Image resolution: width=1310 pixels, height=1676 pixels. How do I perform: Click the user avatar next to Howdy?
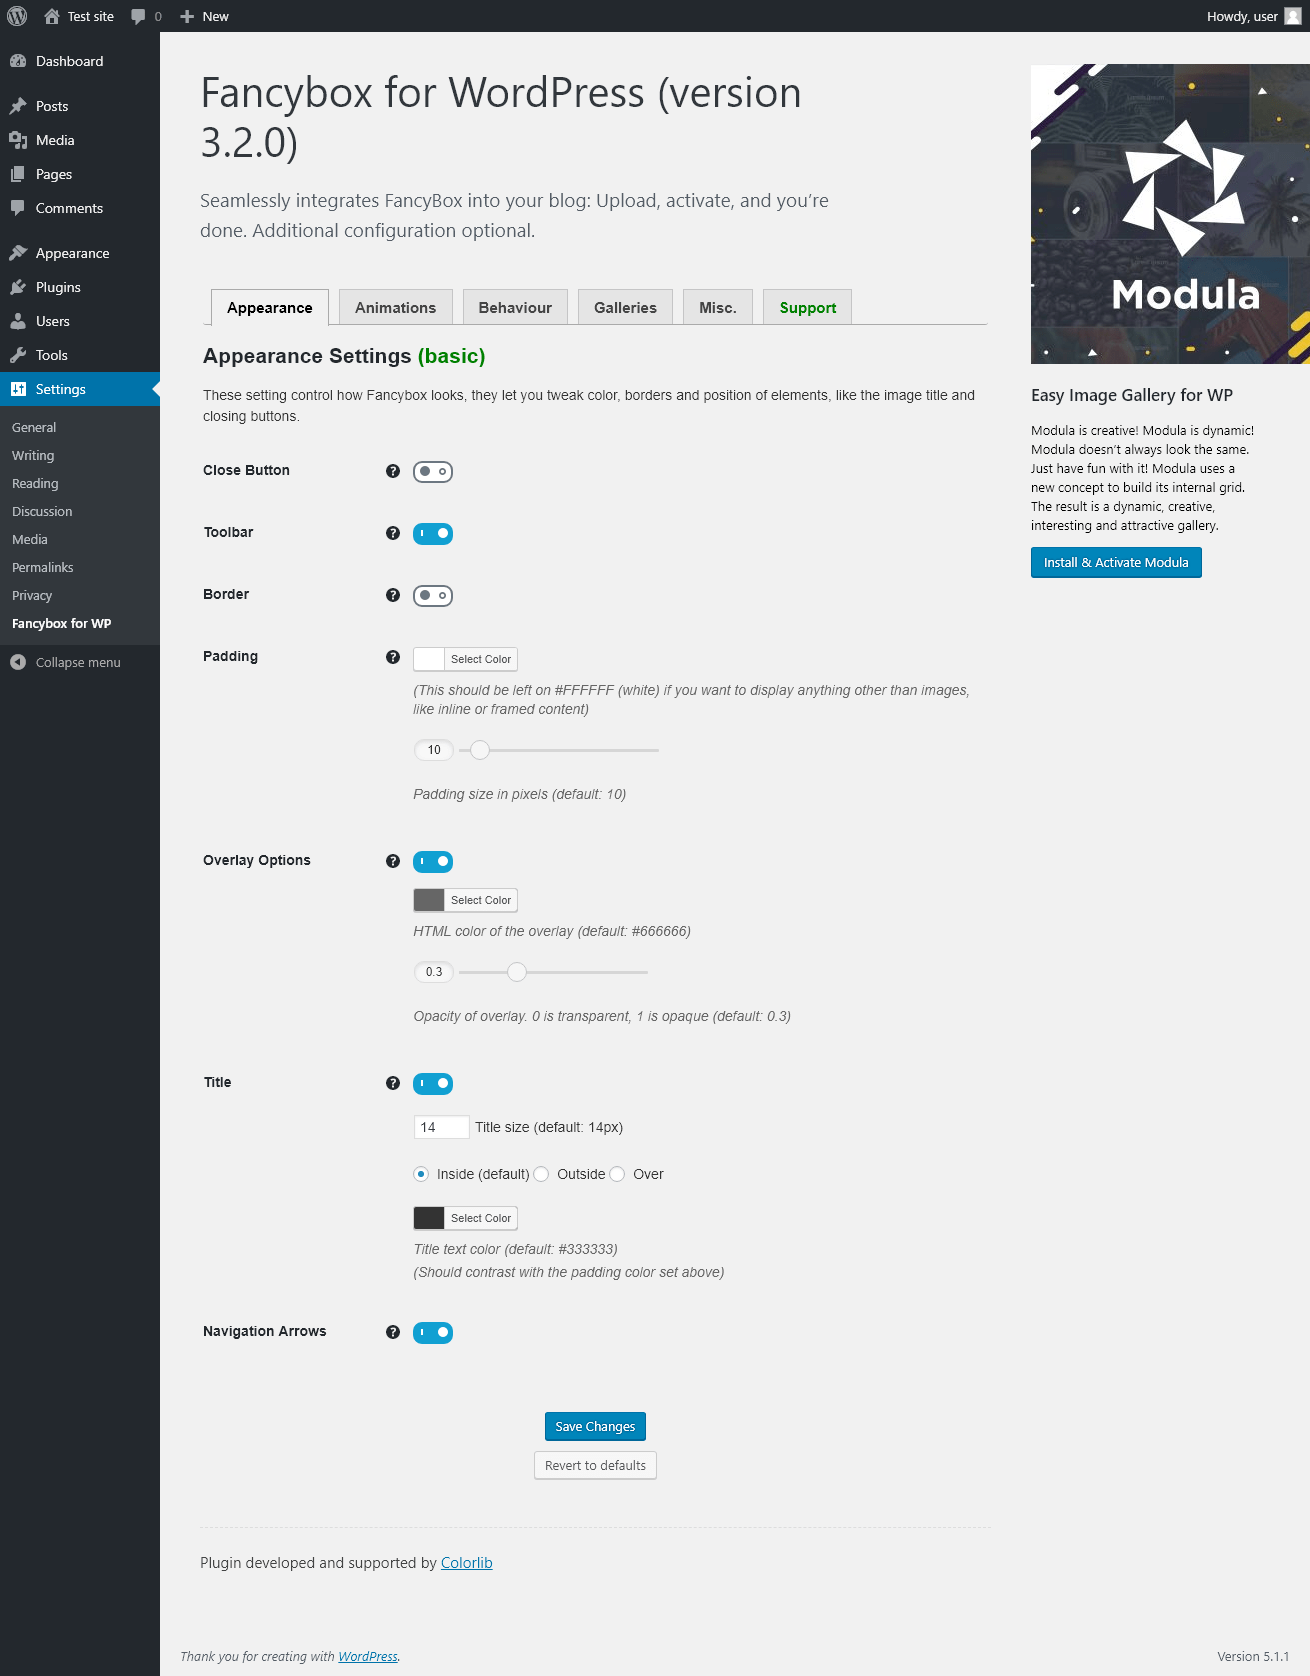[x=1293, y=16]
